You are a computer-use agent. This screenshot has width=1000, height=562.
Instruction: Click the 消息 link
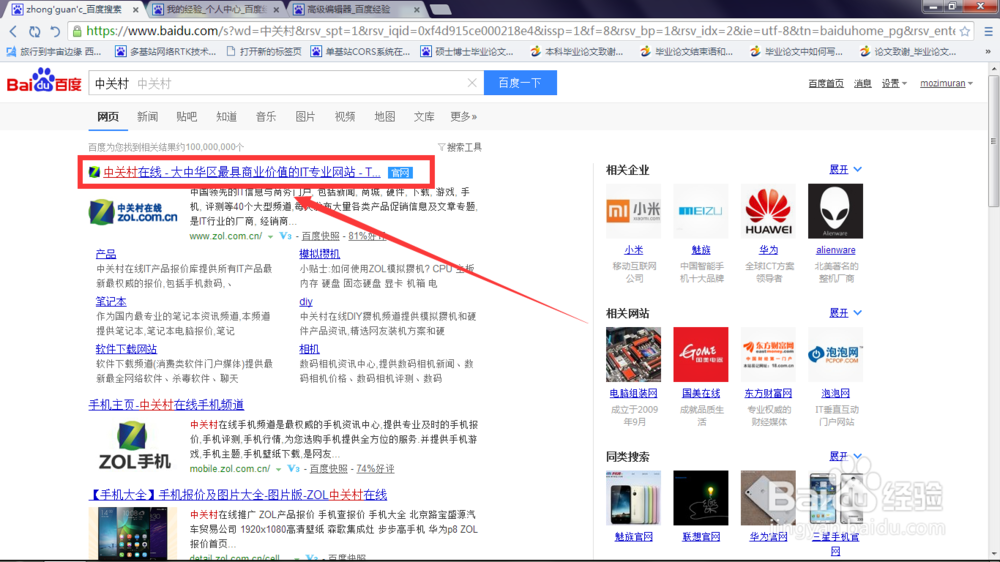(862, 84)
